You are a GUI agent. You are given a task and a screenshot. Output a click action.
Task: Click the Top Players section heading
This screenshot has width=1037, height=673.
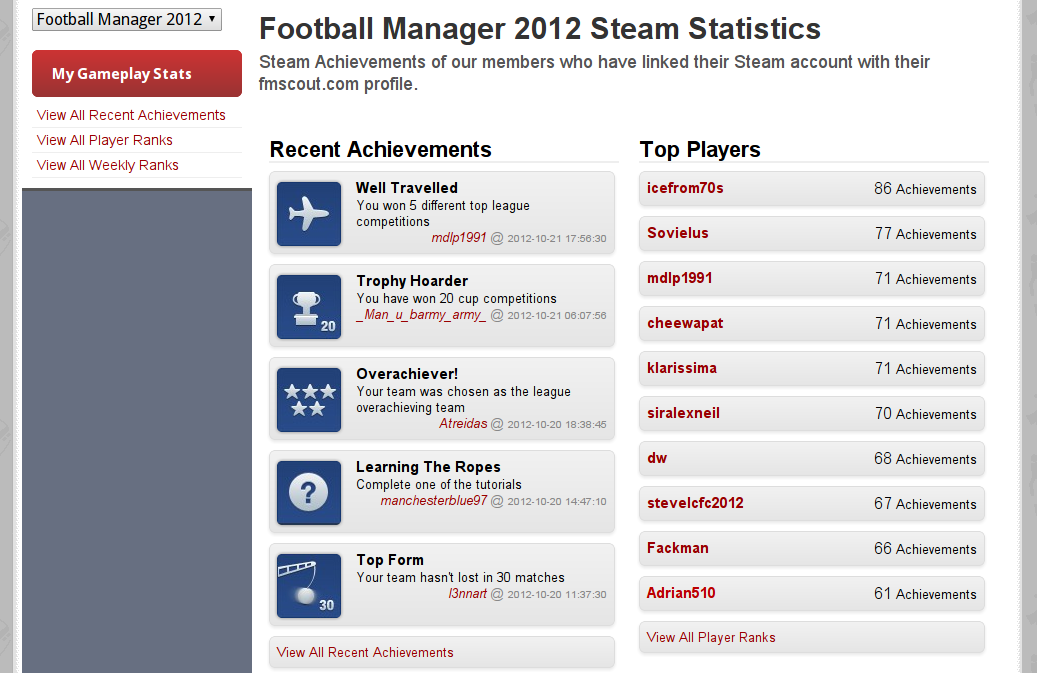tap(700, 149)
